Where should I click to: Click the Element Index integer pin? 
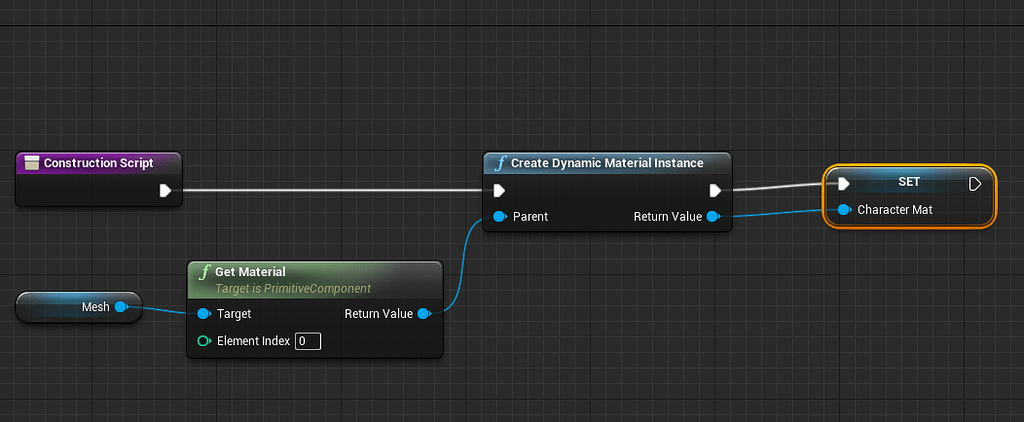pos(204,341)
